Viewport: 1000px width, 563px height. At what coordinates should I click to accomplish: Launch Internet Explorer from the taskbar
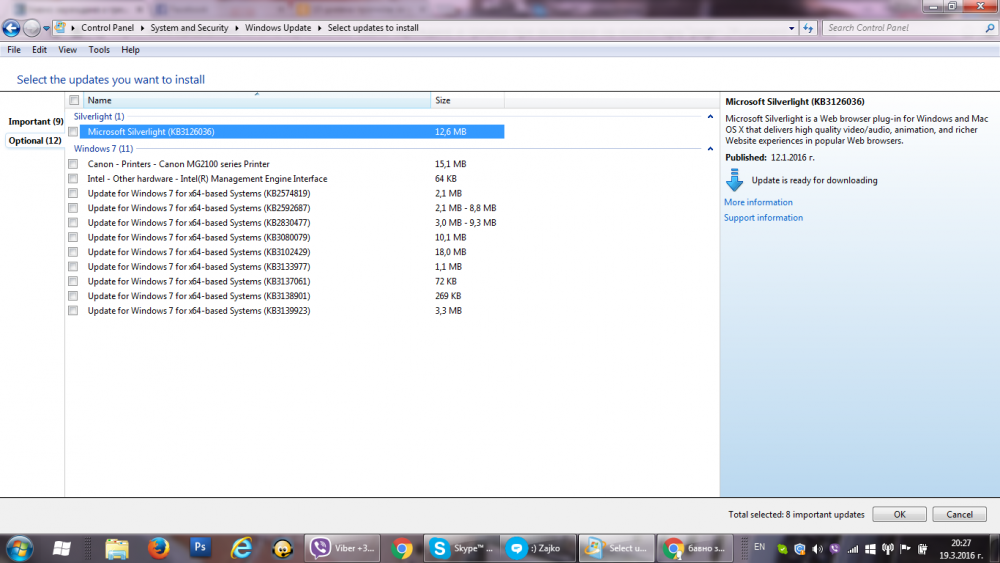[241, 548]
